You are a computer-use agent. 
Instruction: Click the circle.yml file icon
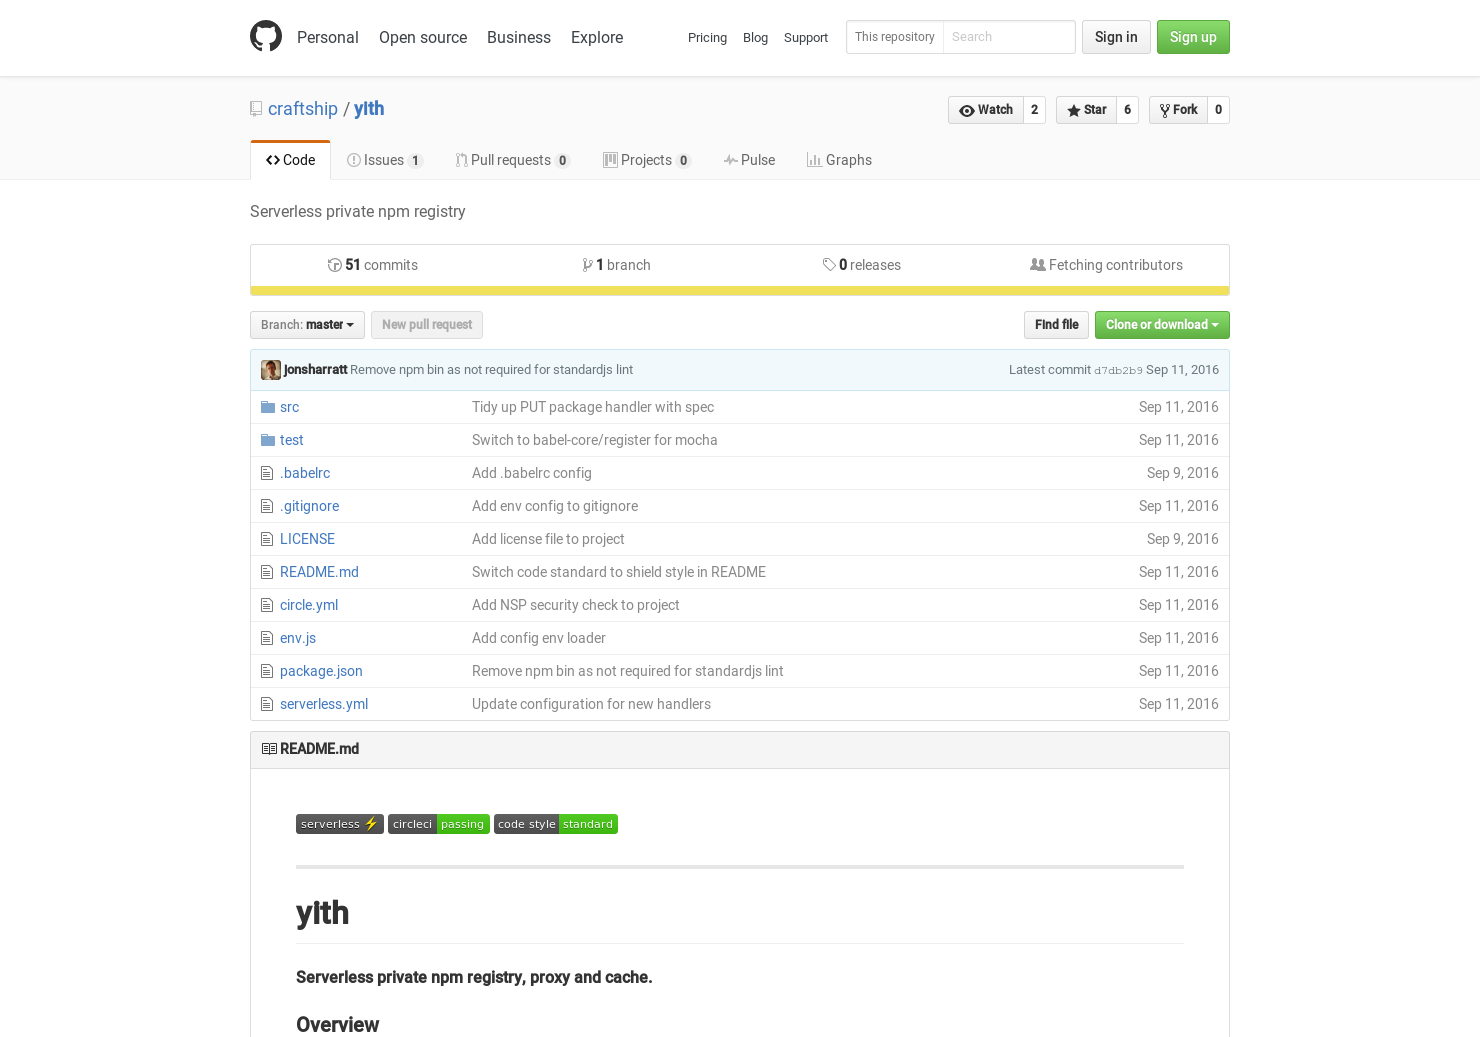267,605
